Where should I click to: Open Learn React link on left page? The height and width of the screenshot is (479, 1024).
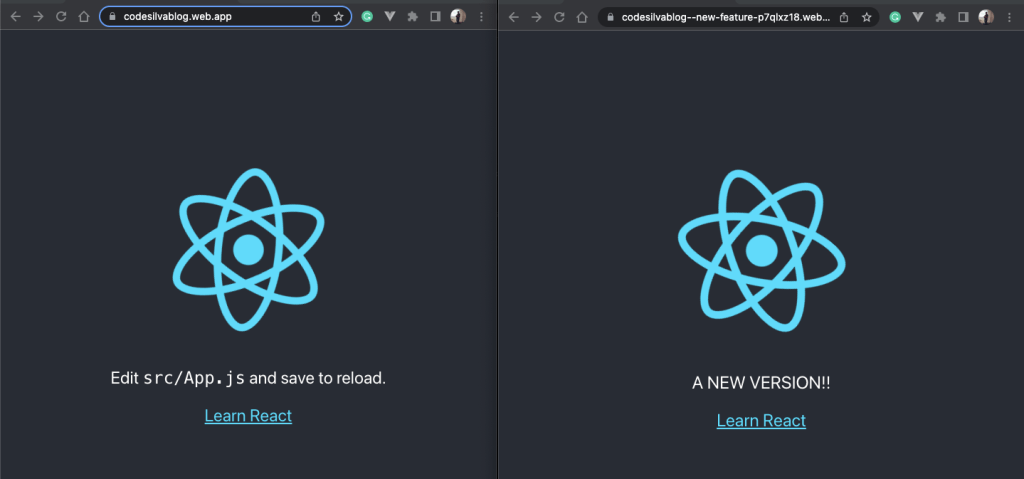click(x=248, y=416)
